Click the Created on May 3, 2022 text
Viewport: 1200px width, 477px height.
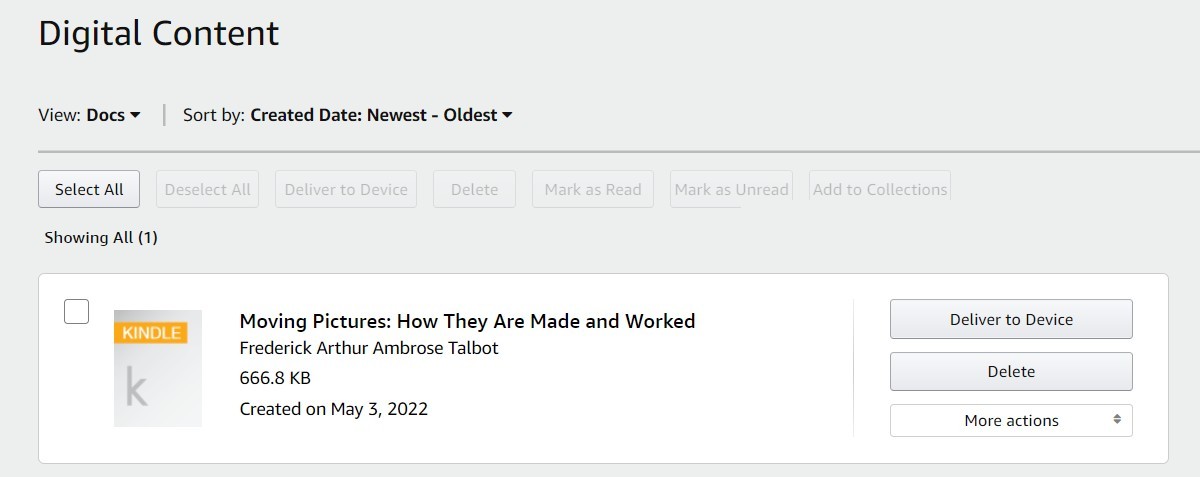pos(334,408)
